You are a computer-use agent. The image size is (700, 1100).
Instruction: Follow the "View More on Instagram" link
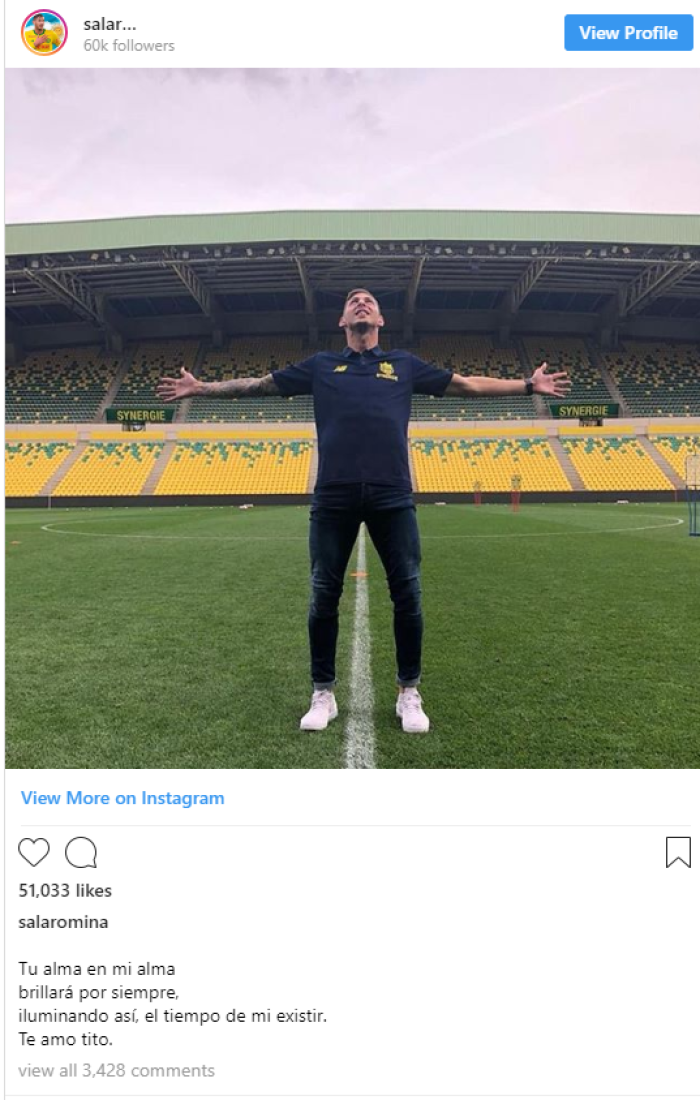123,798
